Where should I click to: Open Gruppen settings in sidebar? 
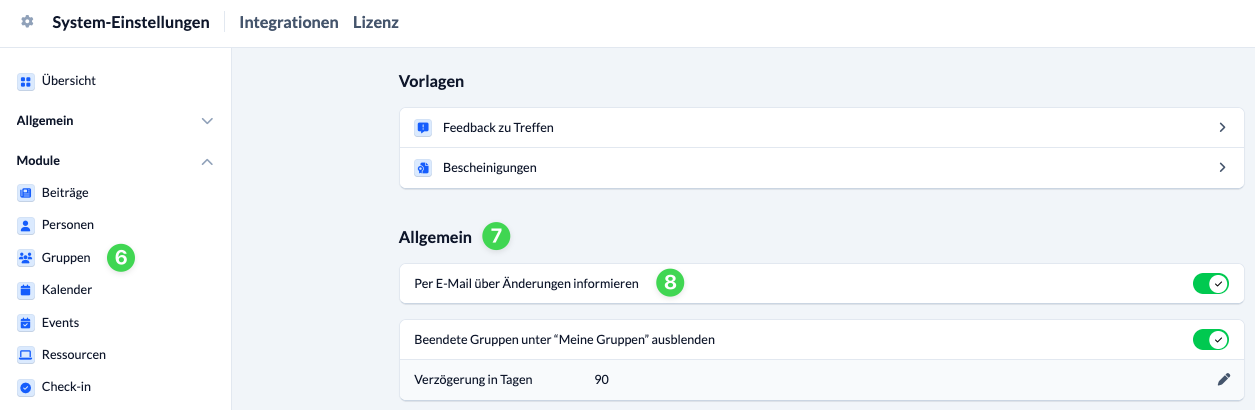point(66,258)
